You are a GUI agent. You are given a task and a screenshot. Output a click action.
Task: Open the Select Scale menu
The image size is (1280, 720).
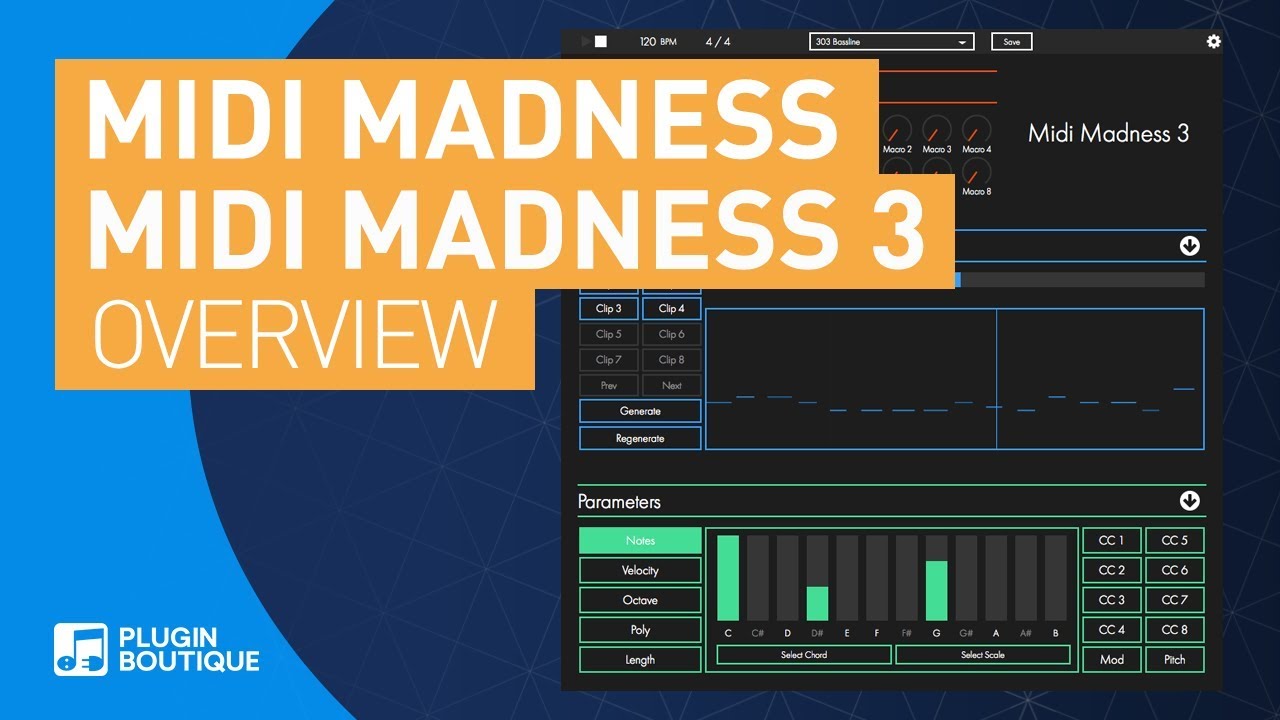pos(983,655)
